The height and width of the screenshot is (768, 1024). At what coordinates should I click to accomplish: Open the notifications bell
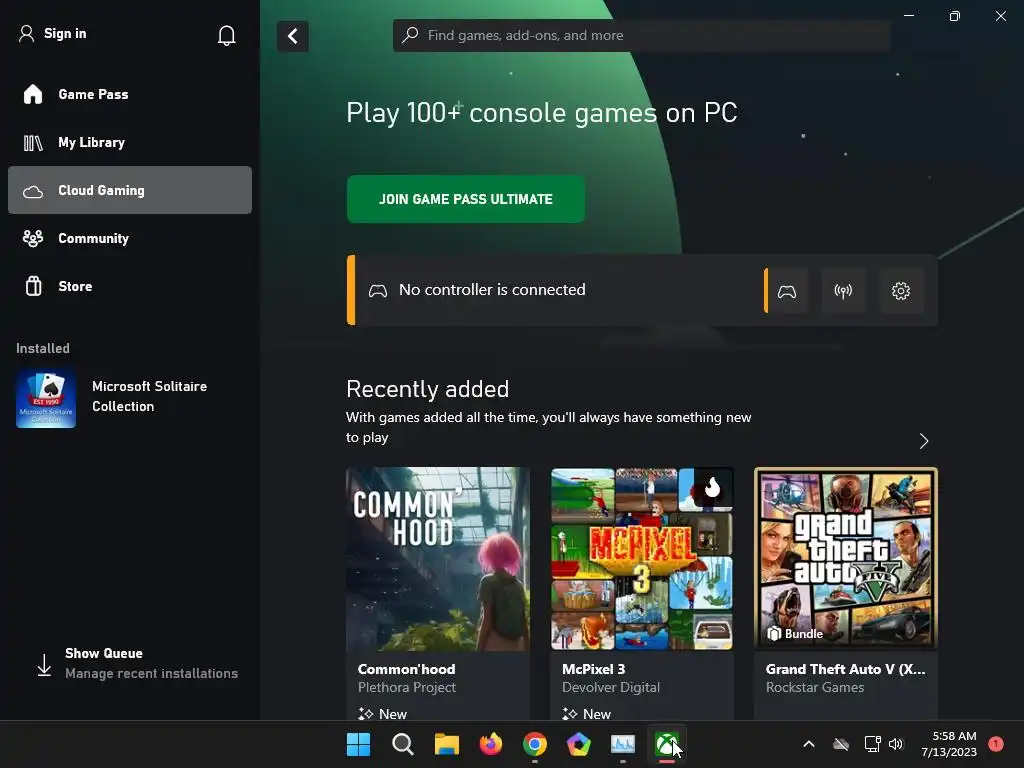[x=226, y=35]
